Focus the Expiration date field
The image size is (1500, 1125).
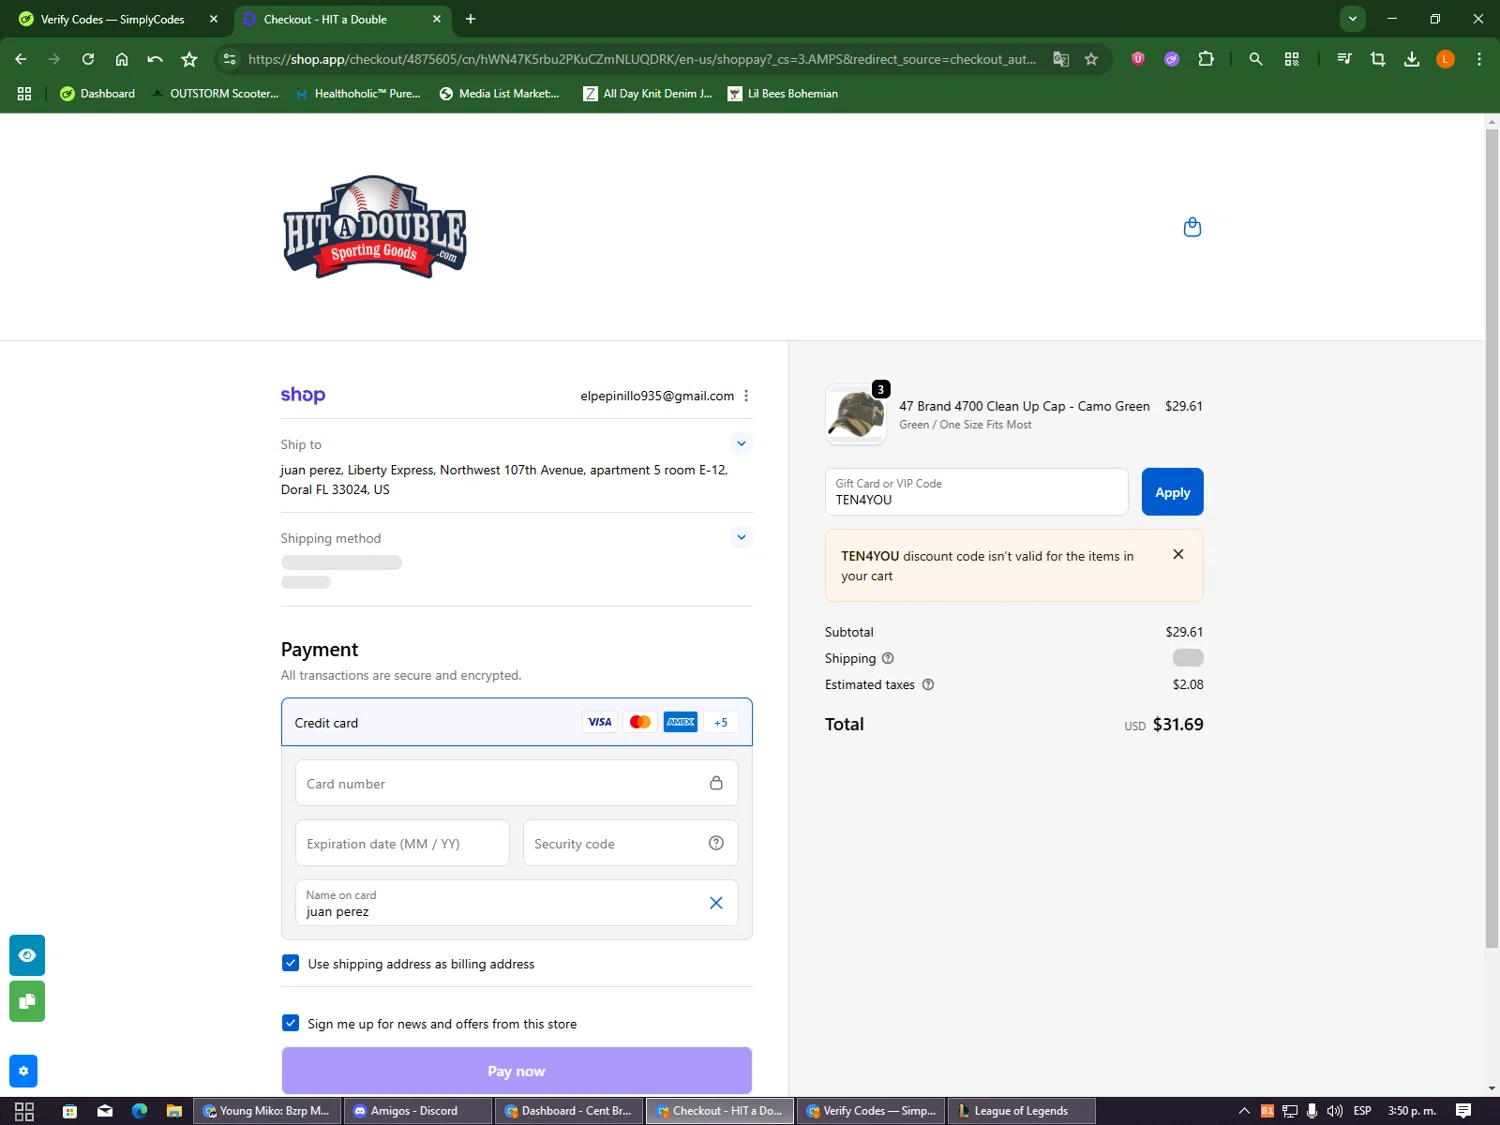pos(402,843)
